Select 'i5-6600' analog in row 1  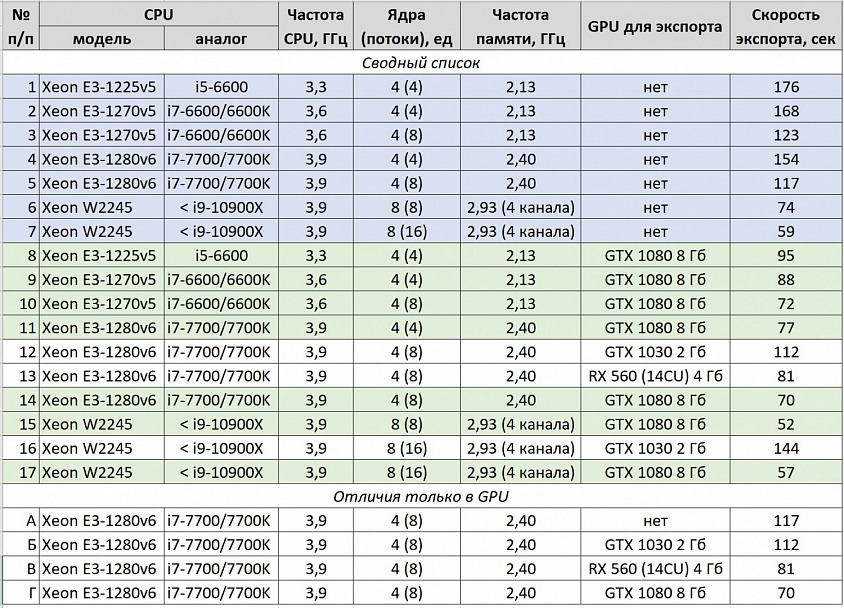[x=221, y=87]
